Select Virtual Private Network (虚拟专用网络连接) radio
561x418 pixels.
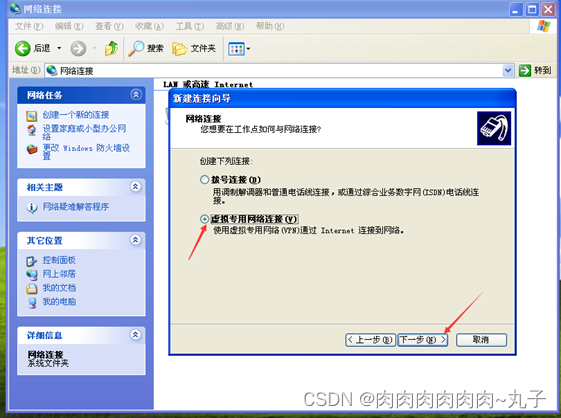[204, 219]
